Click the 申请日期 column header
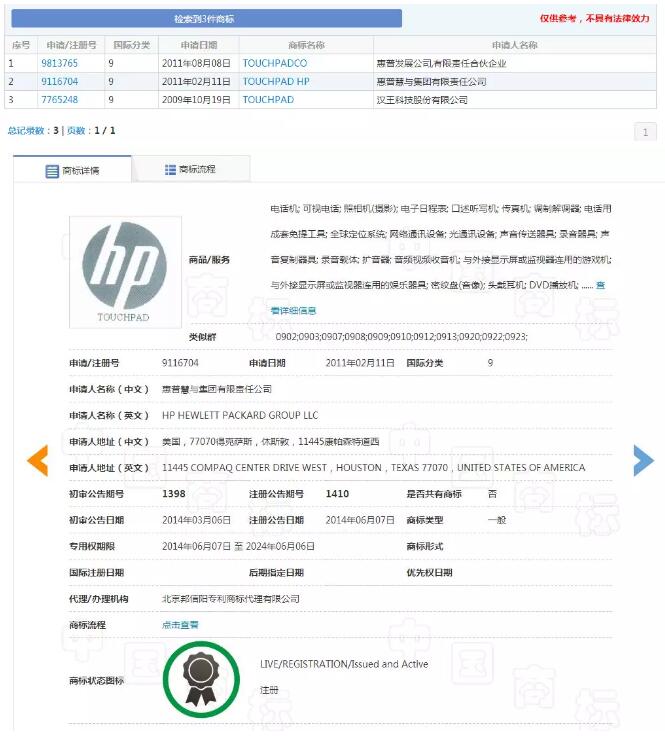 [x=199, y=45]
